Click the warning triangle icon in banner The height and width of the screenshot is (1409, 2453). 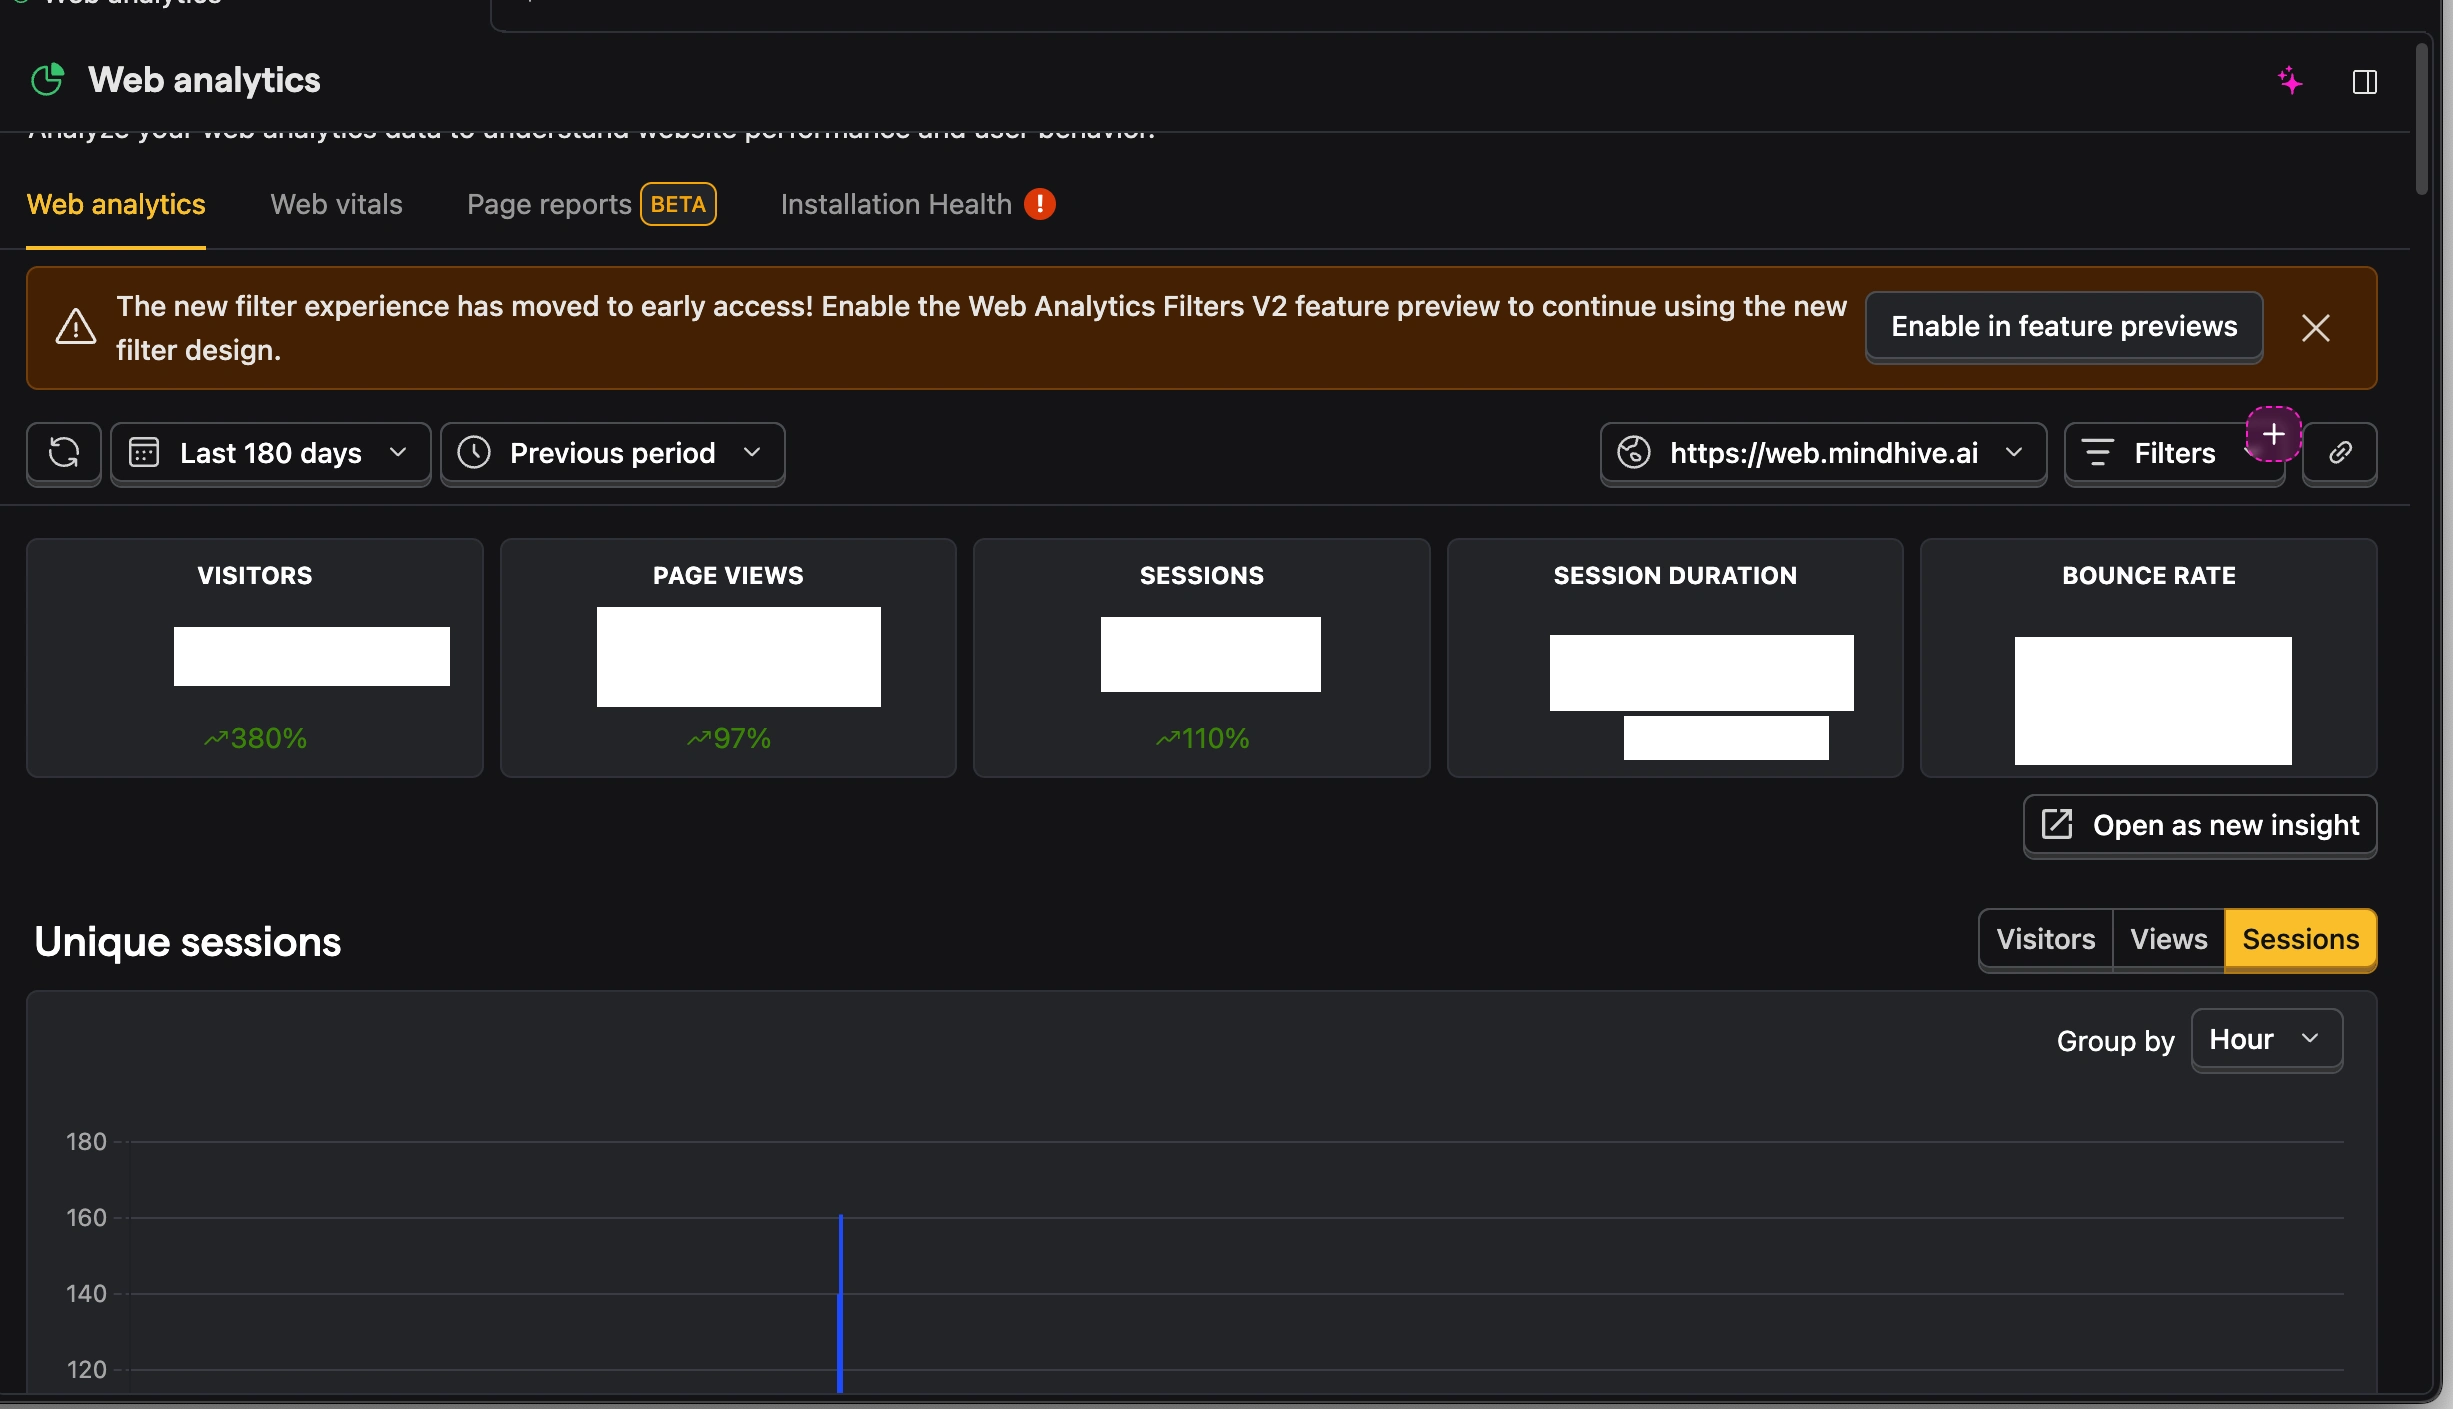[x=76, y=327]
